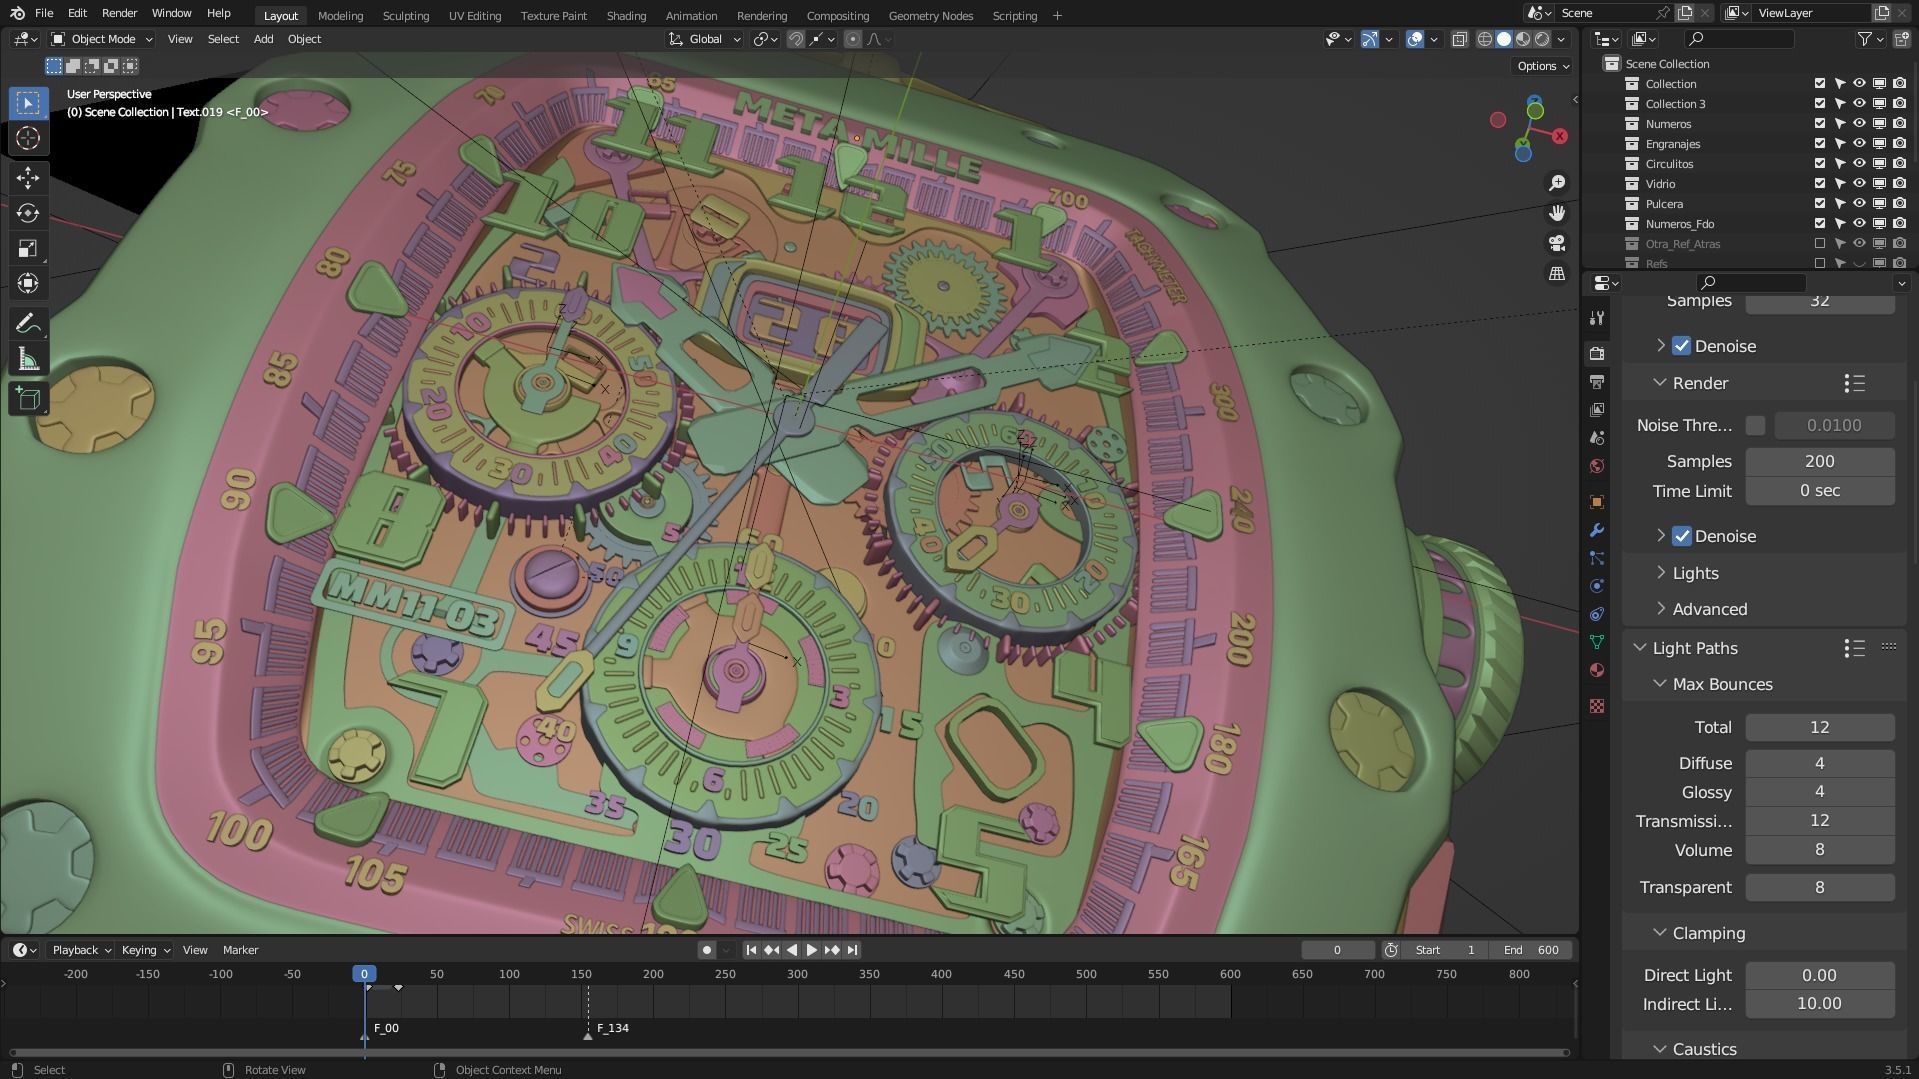Disable rendering for Pulcera collection
The image size is (1919, 1079).
(1899, 204)
